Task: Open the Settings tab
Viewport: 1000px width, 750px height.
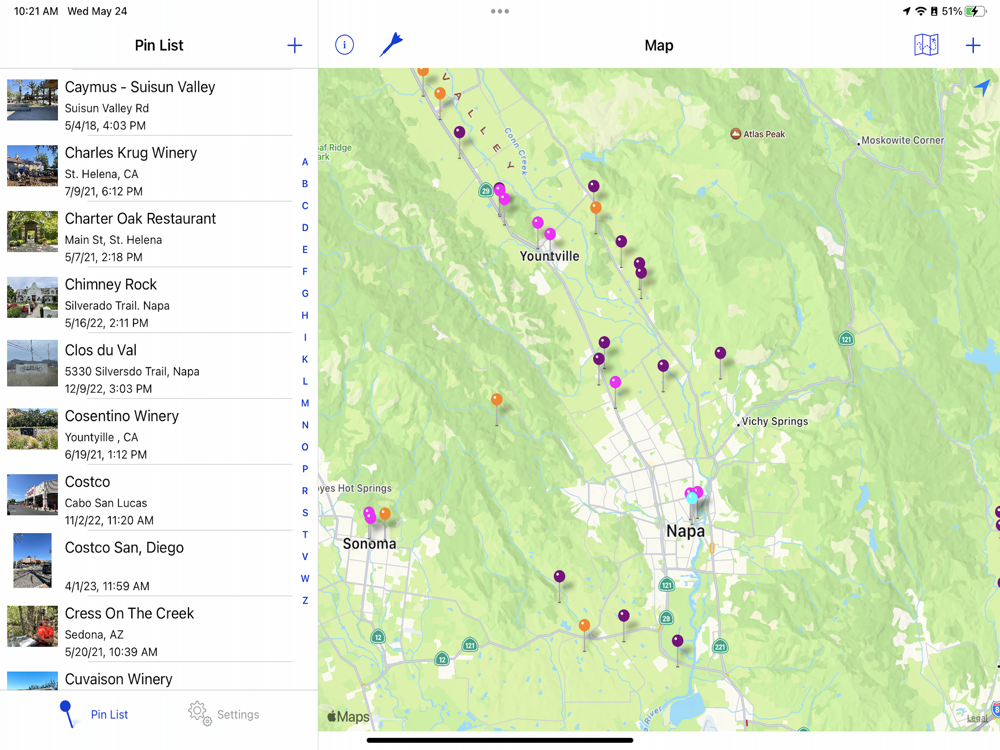Action: 224,714
